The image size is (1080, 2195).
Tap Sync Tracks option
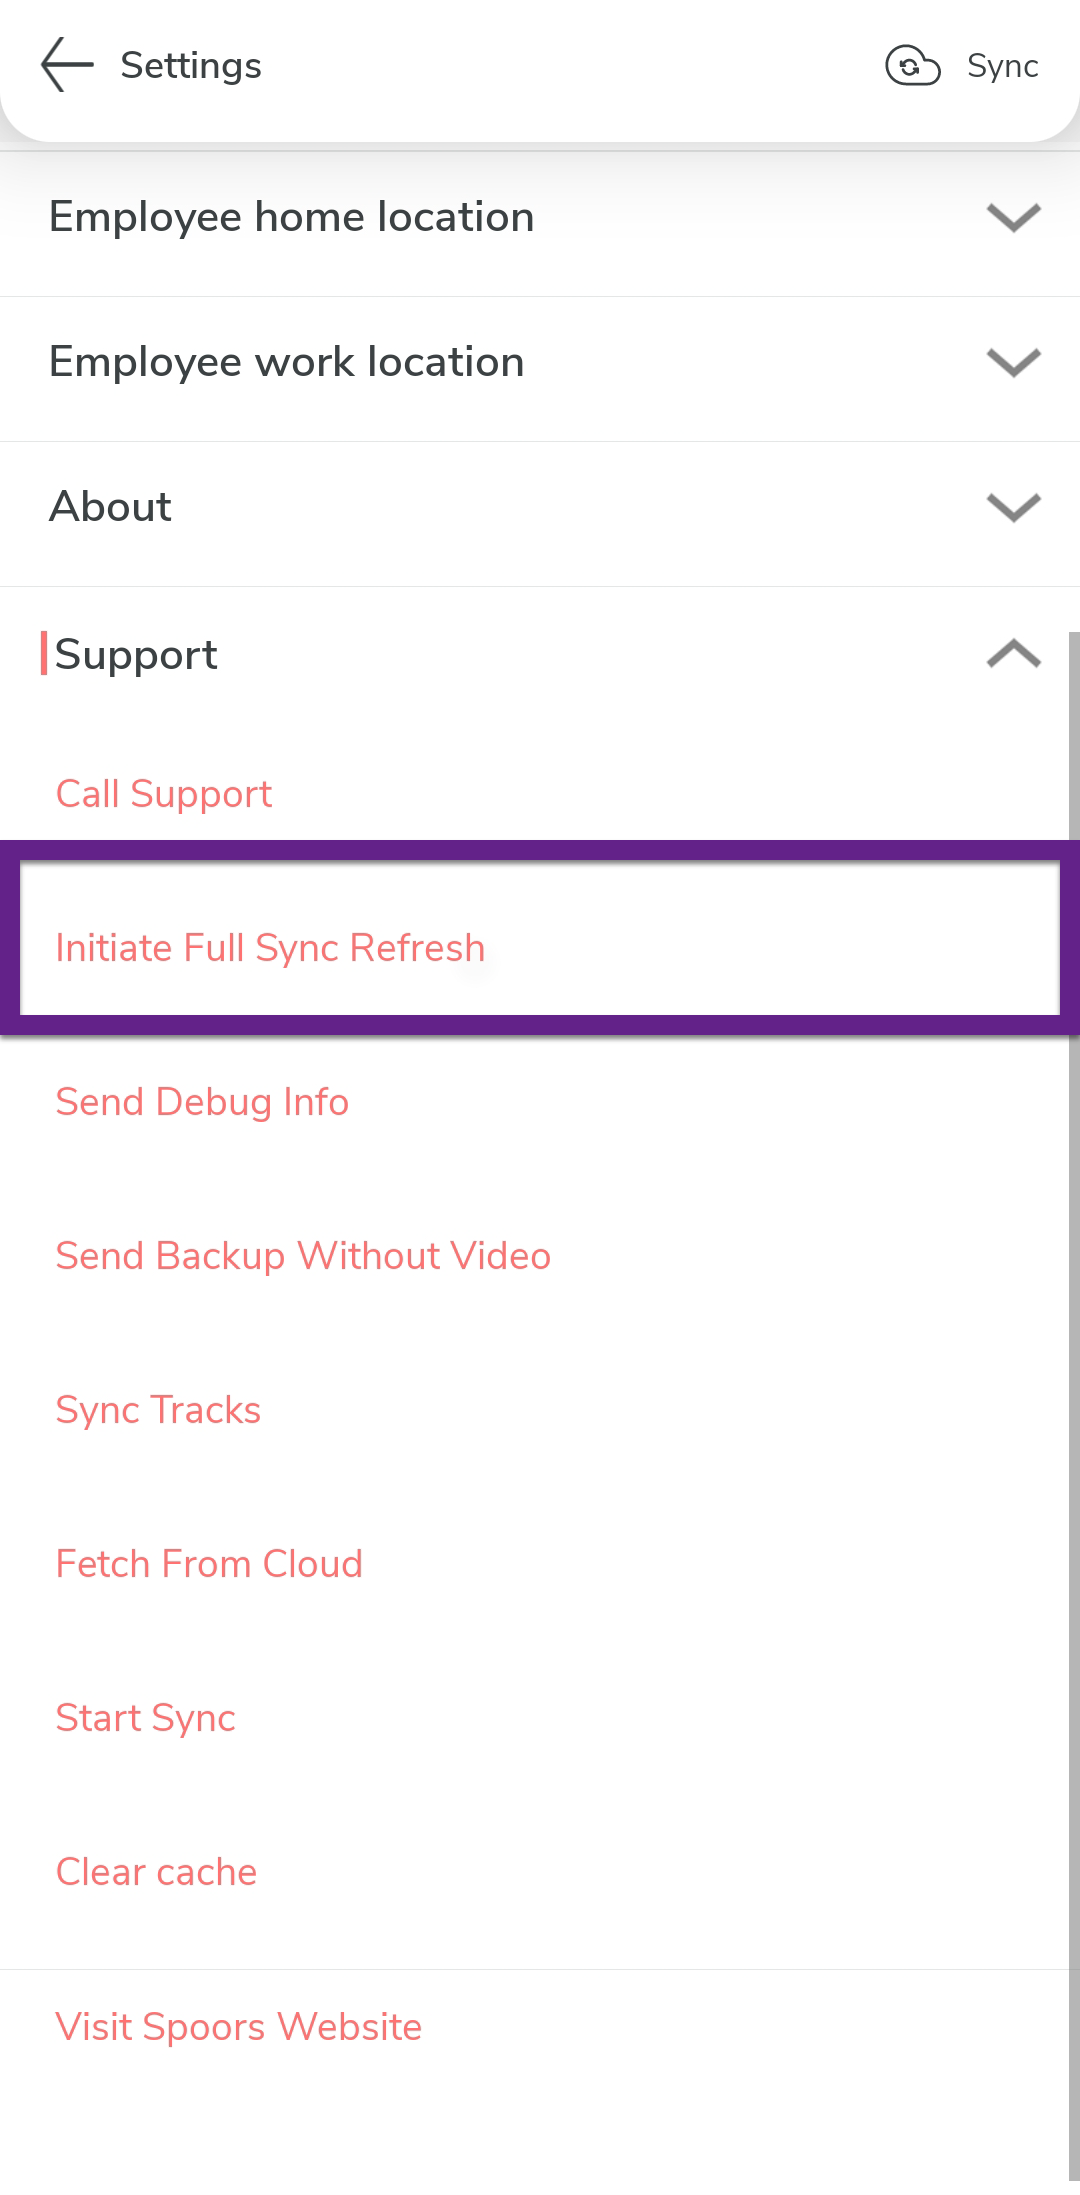pyautogui.click(x=158, y=1410)
